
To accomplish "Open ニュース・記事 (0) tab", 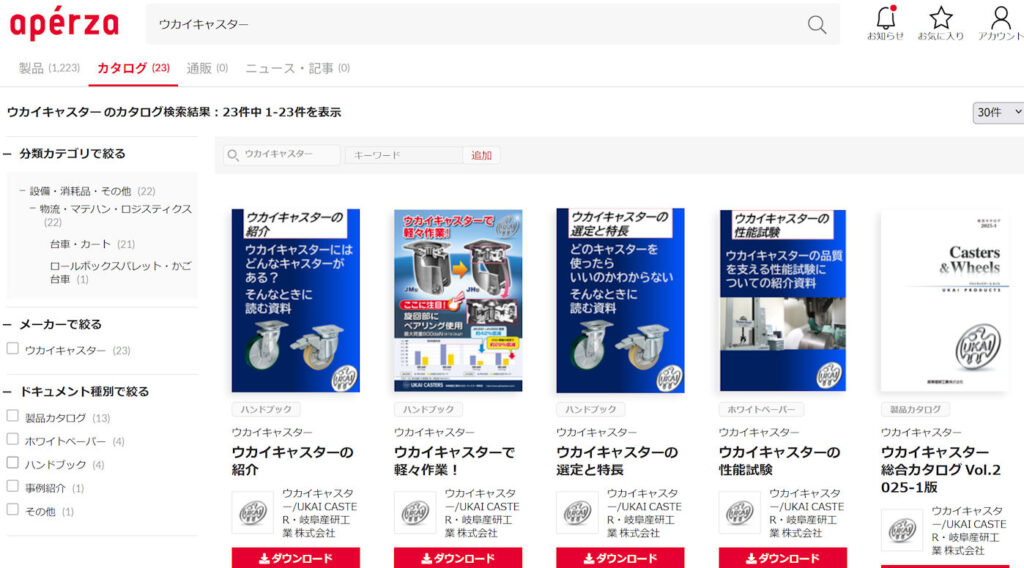I will 298,68.
